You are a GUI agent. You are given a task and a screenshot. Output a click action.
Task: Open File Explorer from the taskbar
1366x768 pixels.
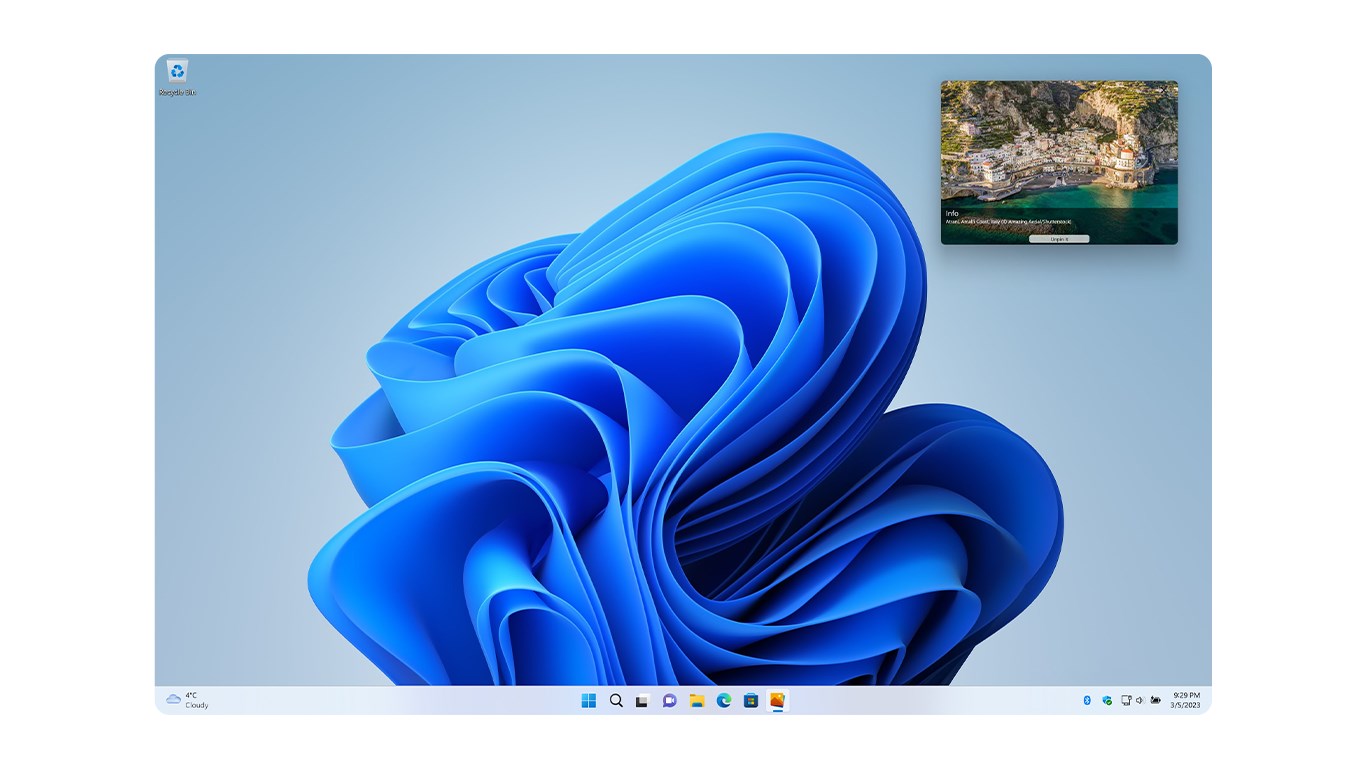(697, 700)
